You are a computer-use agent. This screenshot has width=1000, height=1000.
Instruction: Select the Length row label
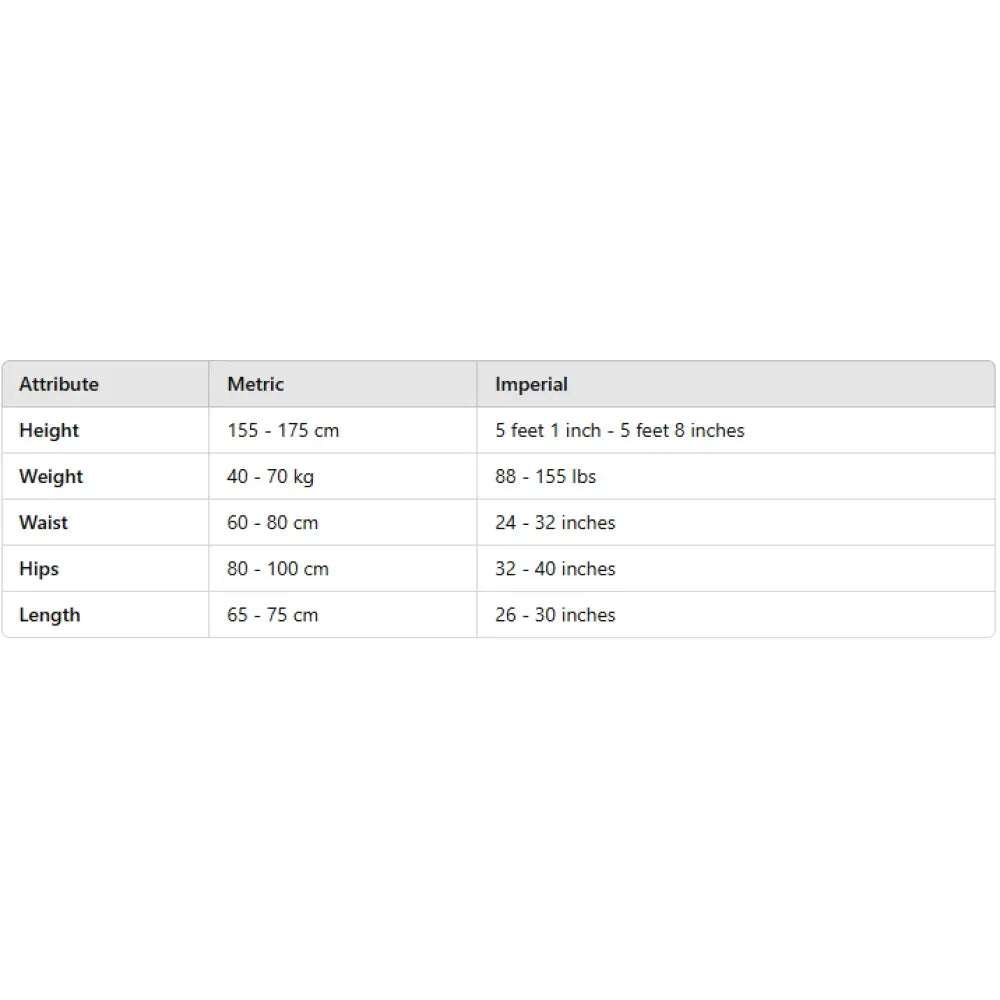click(49, 615)
